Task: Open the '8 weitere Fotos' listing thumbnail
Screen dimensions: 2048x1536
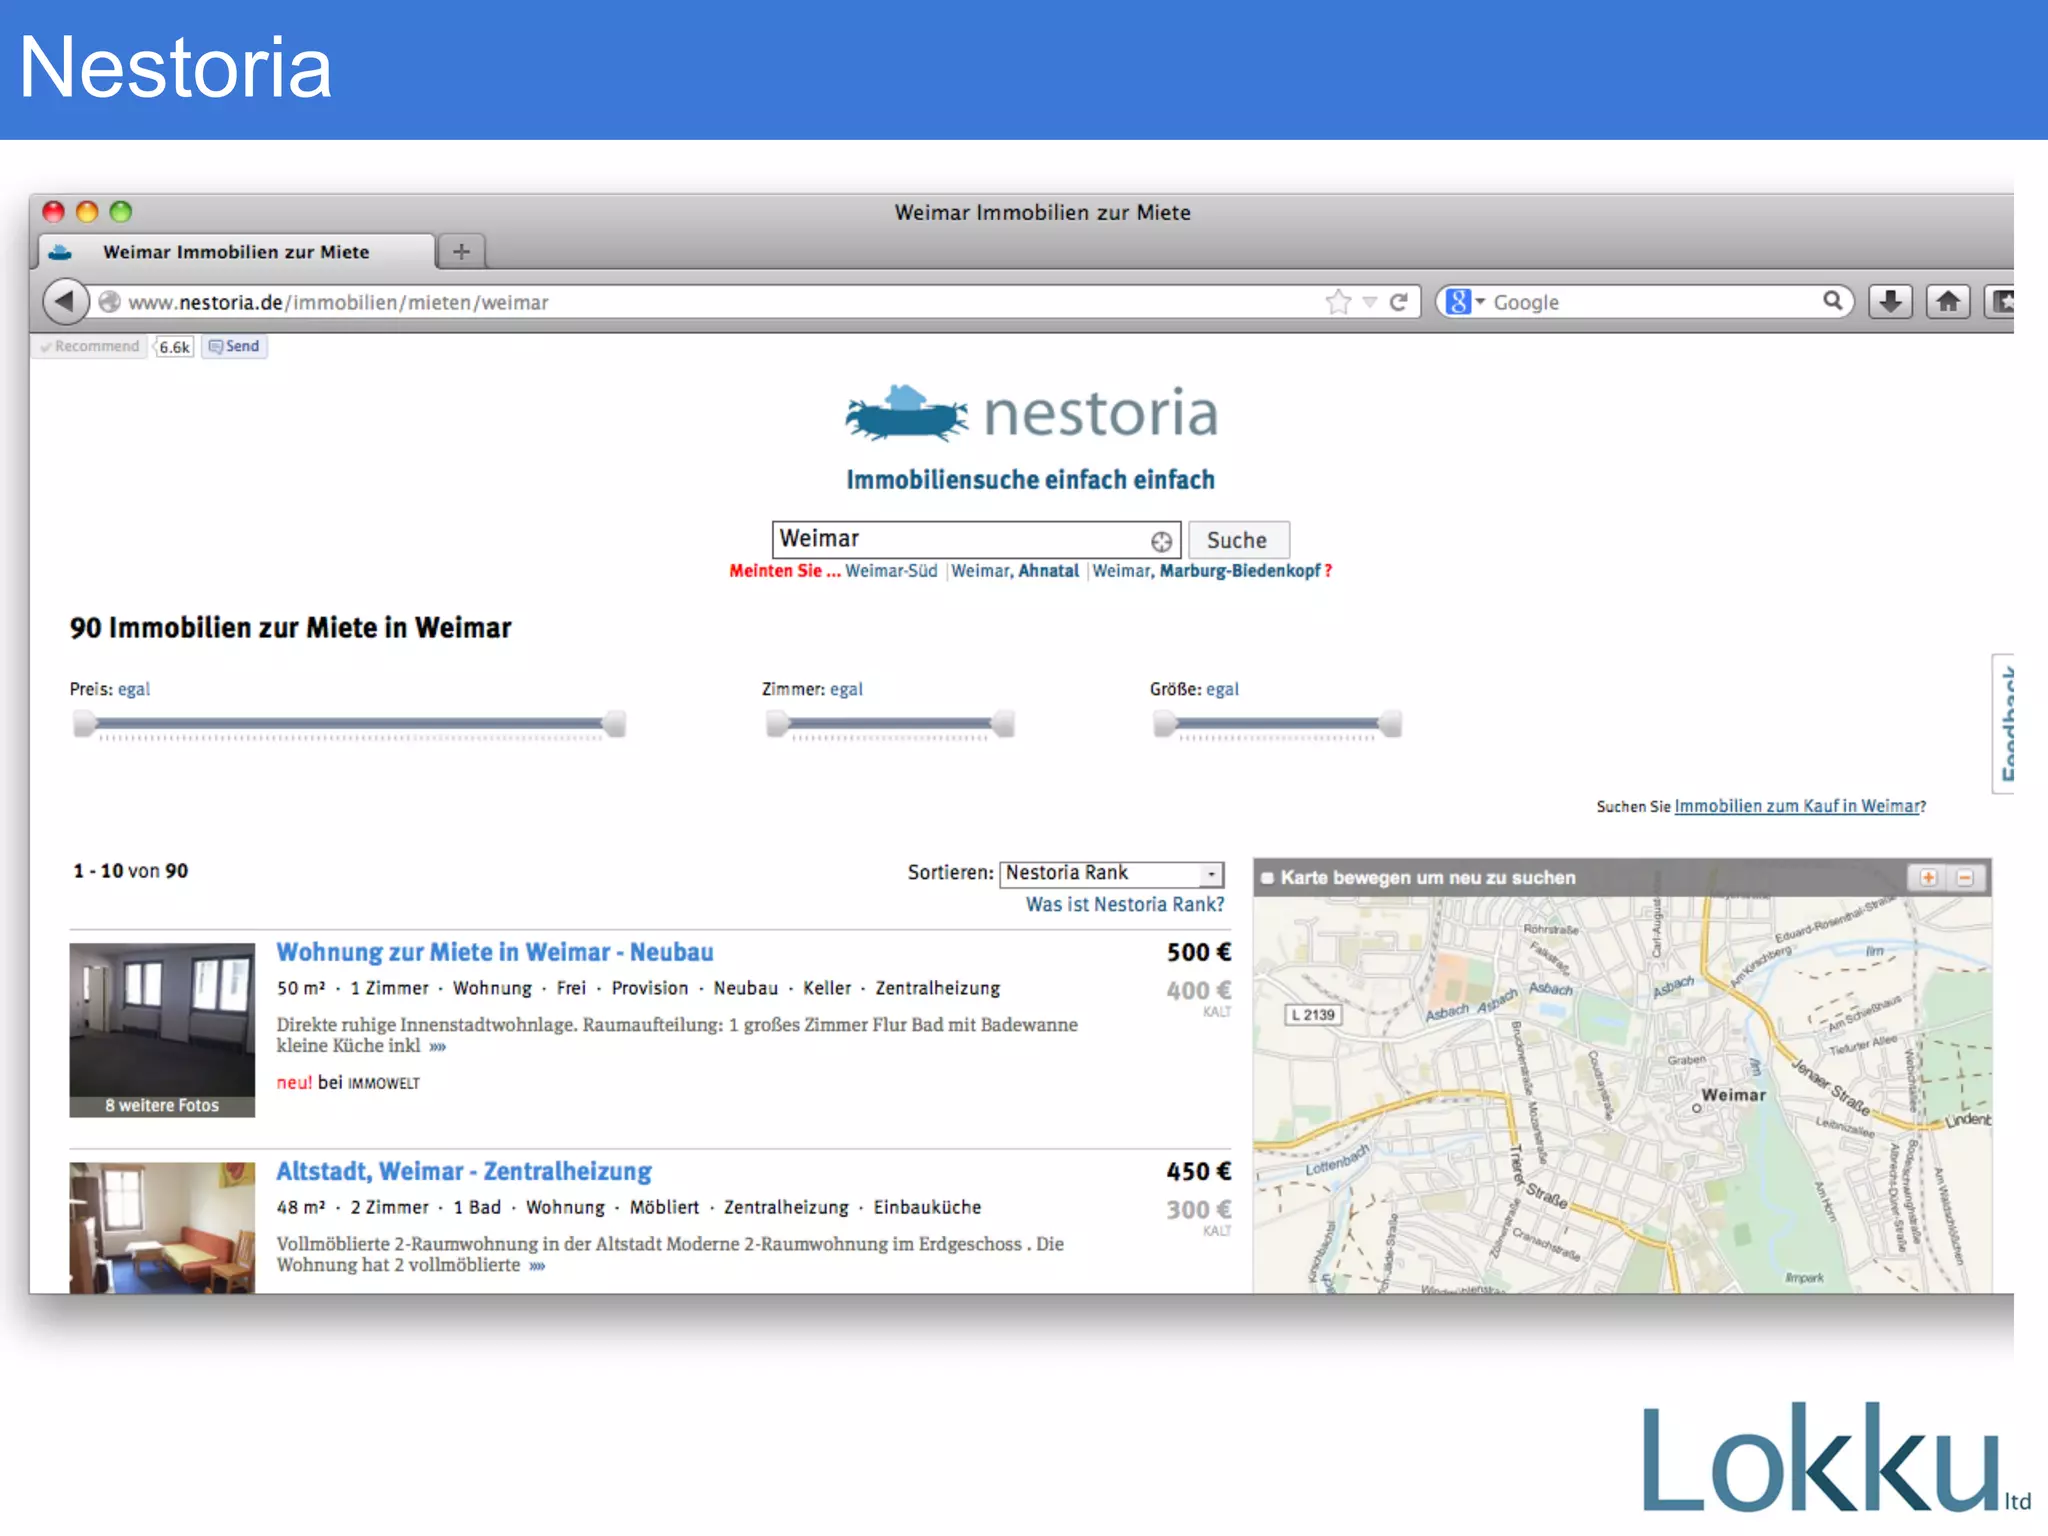Action: tap(162, 1029)
